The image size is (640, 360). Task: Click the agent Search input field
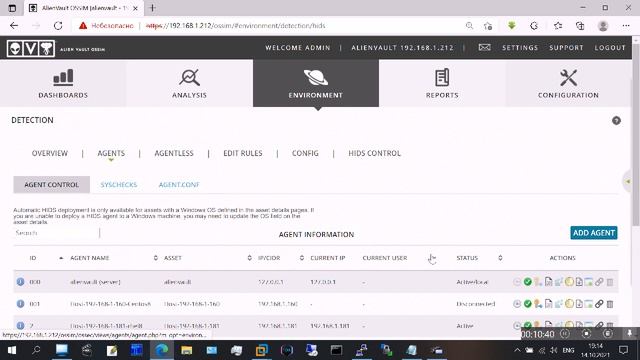[x=56, y=233]
